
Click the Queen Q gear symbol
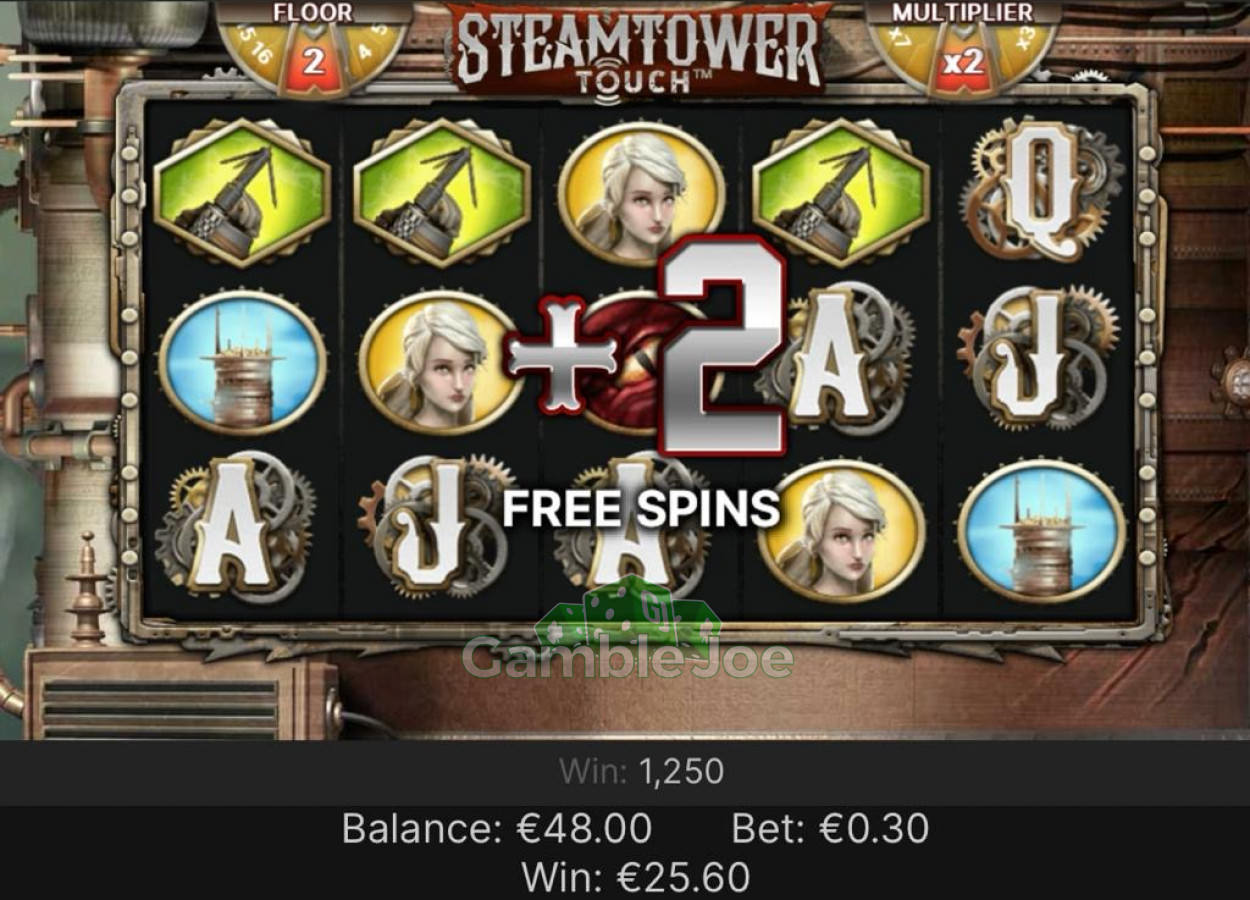point(1042,192)
